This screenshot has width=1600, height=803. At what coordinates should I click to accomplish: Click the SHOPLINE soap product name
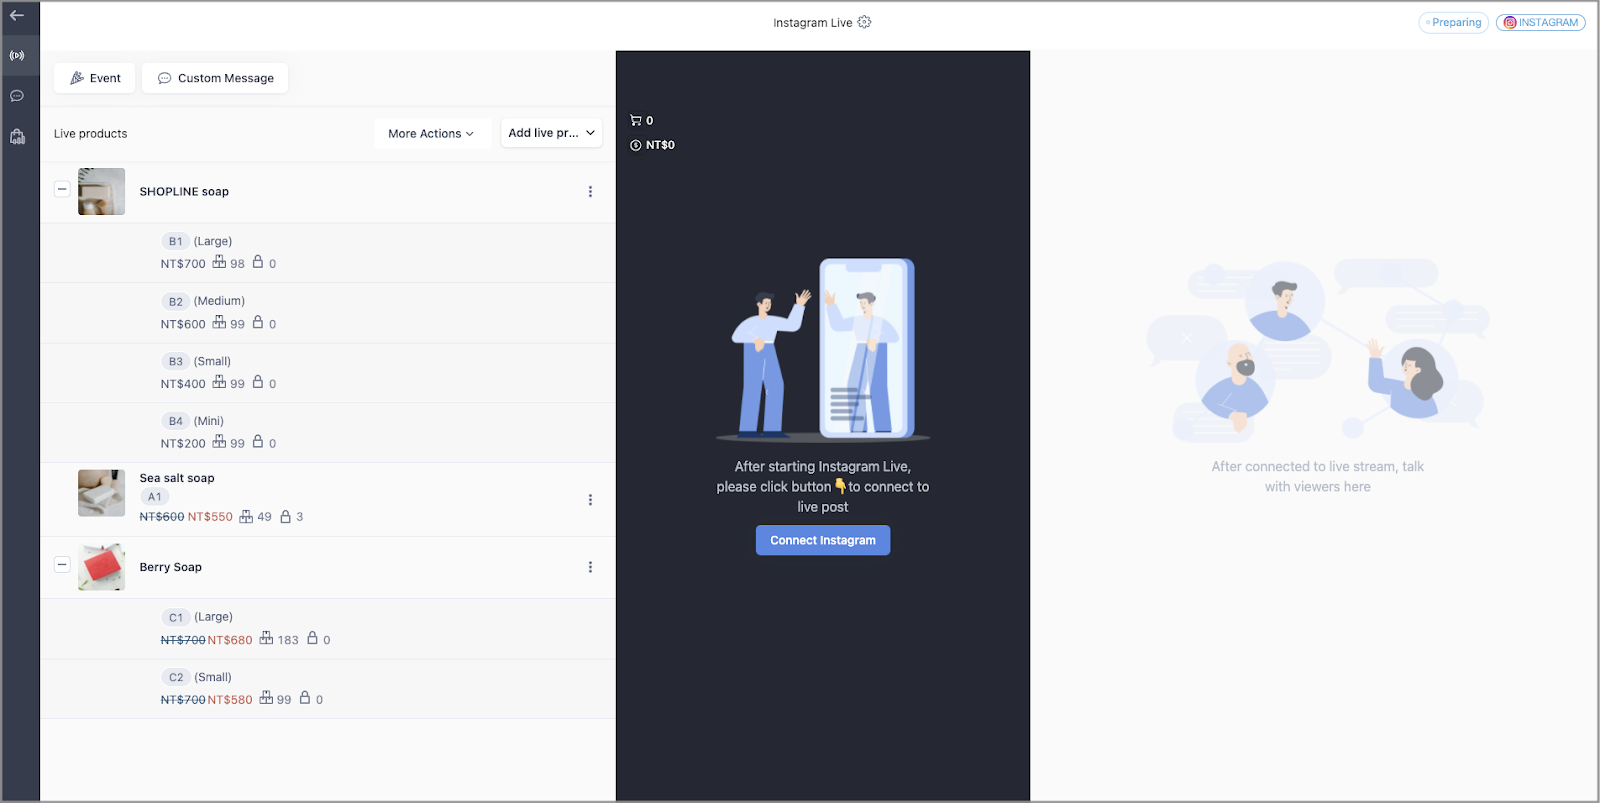(x=184, y=192)
